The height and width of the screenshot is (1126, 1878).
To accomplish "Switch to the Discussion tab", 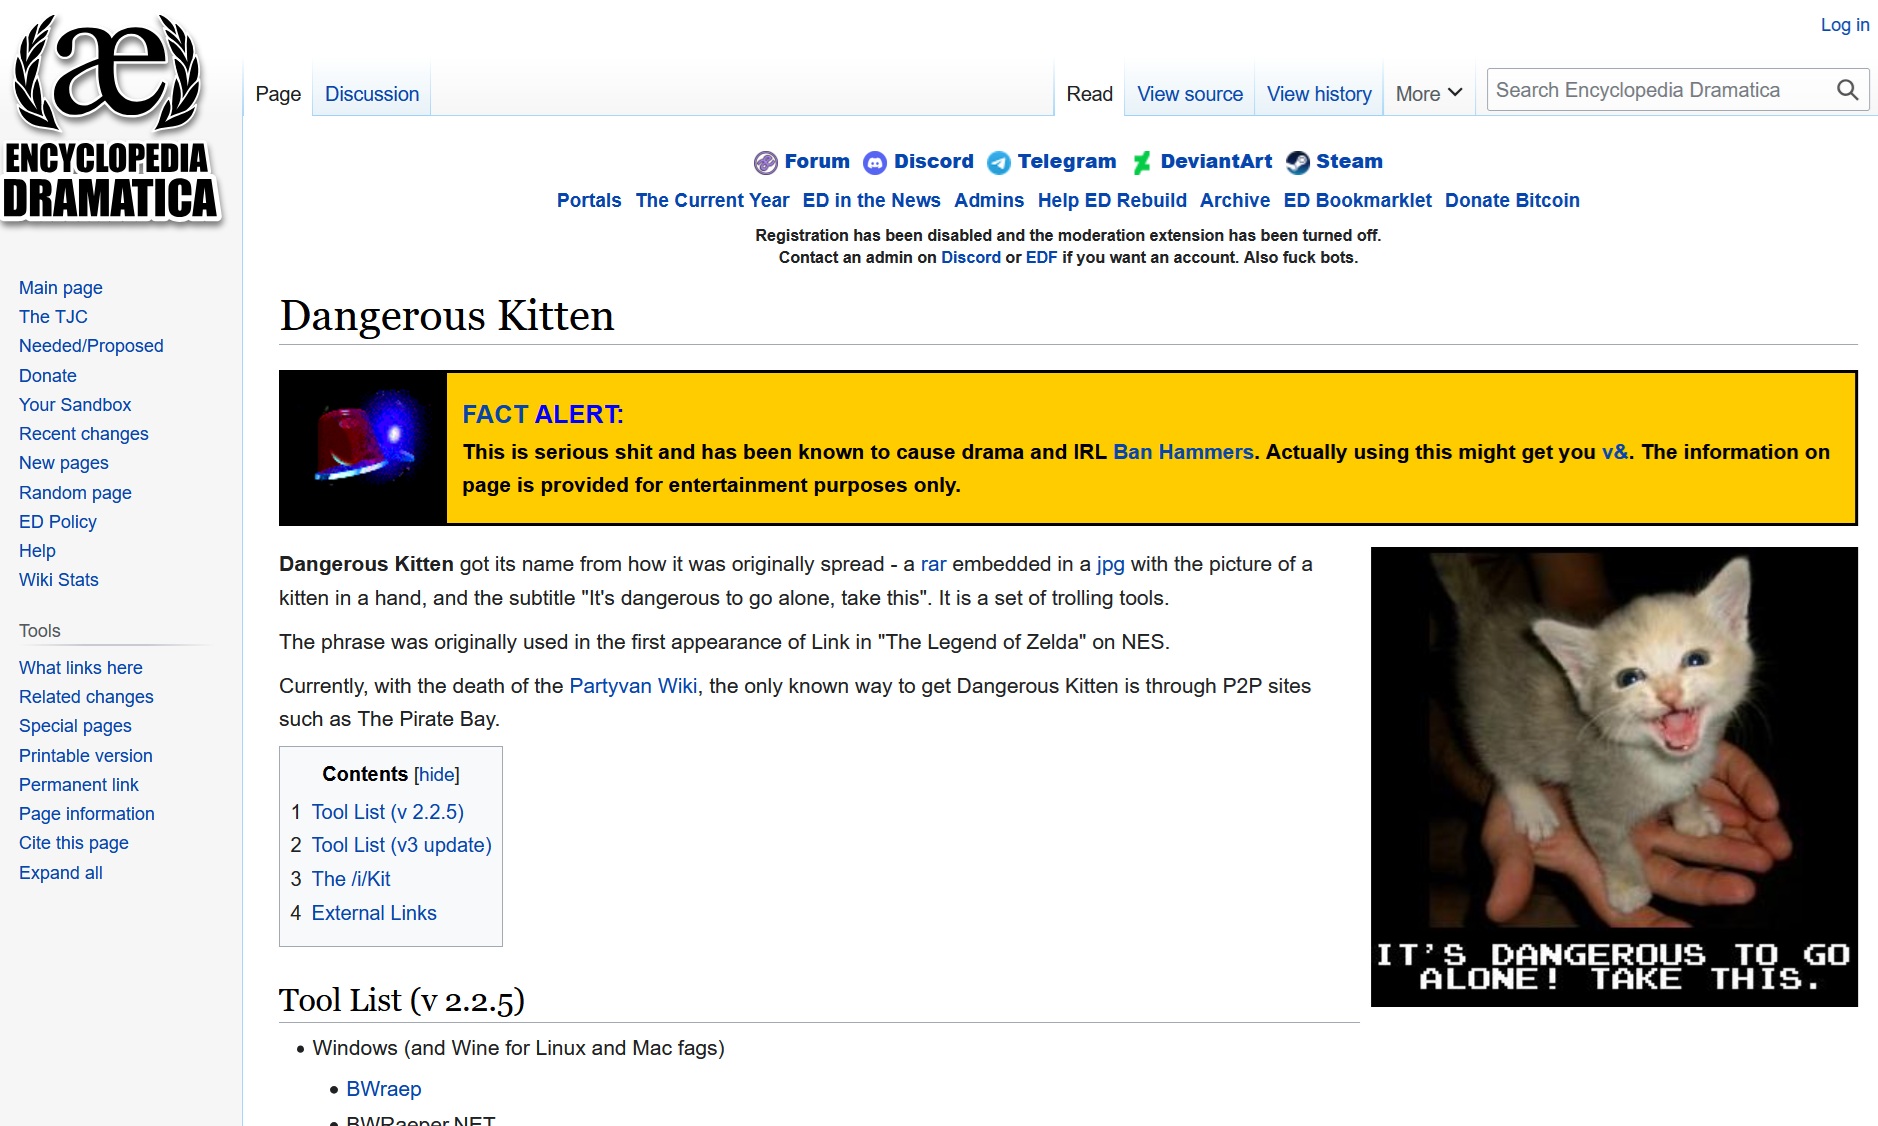I will [372, 94].
